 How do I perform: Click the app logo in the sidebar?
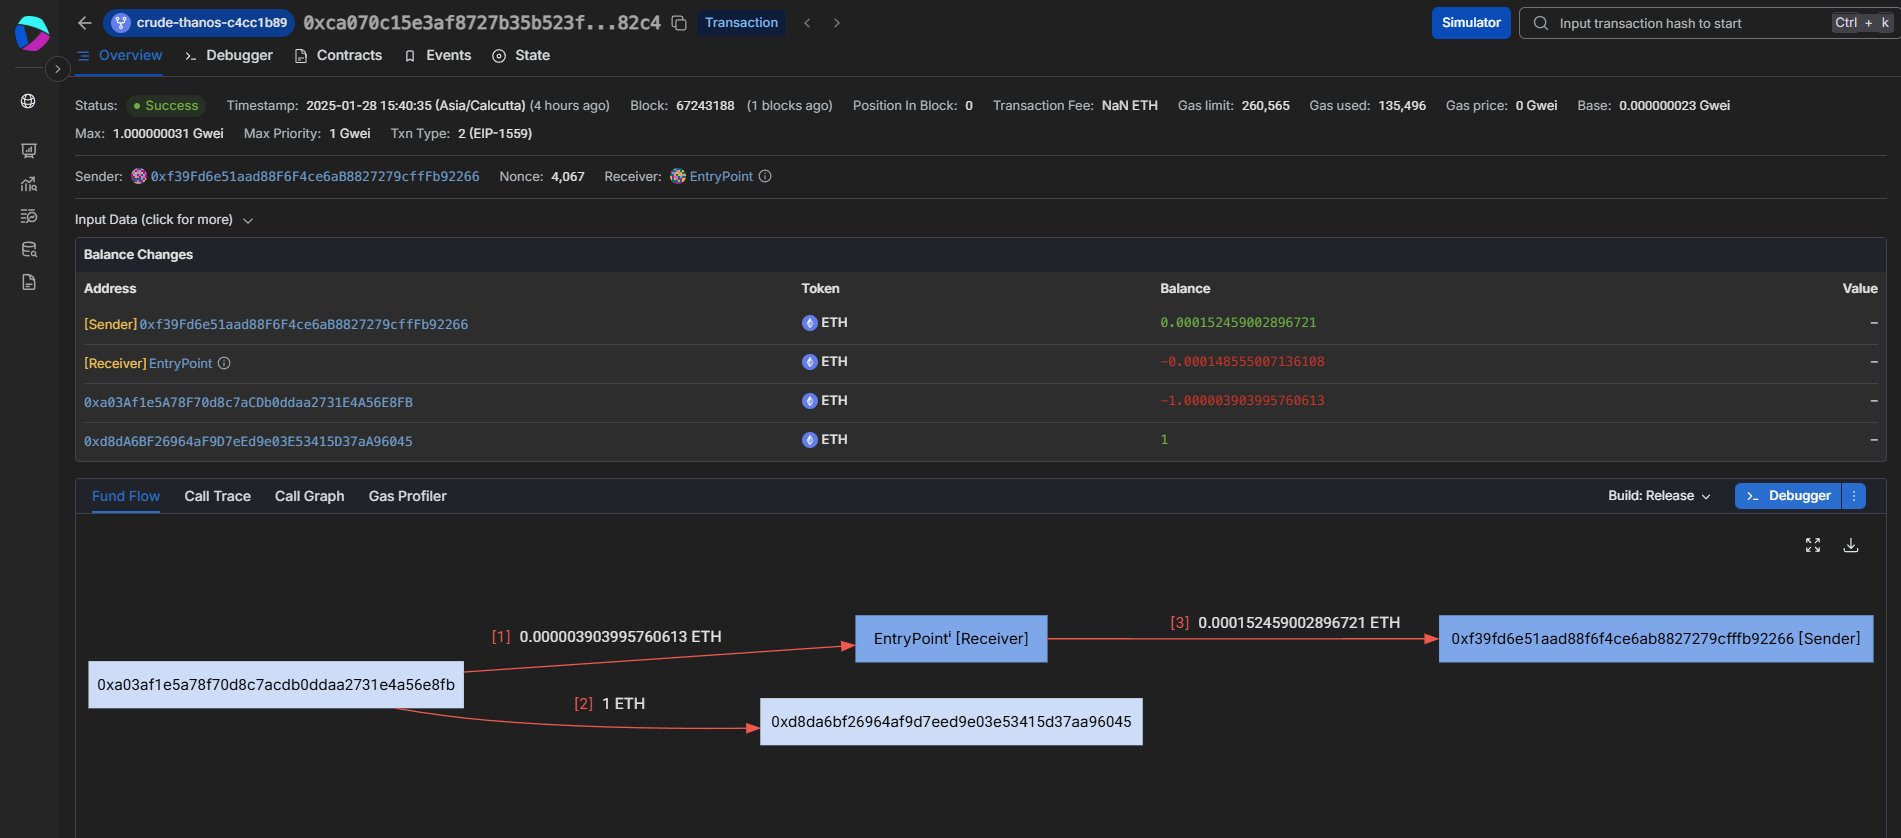point(32,33)
